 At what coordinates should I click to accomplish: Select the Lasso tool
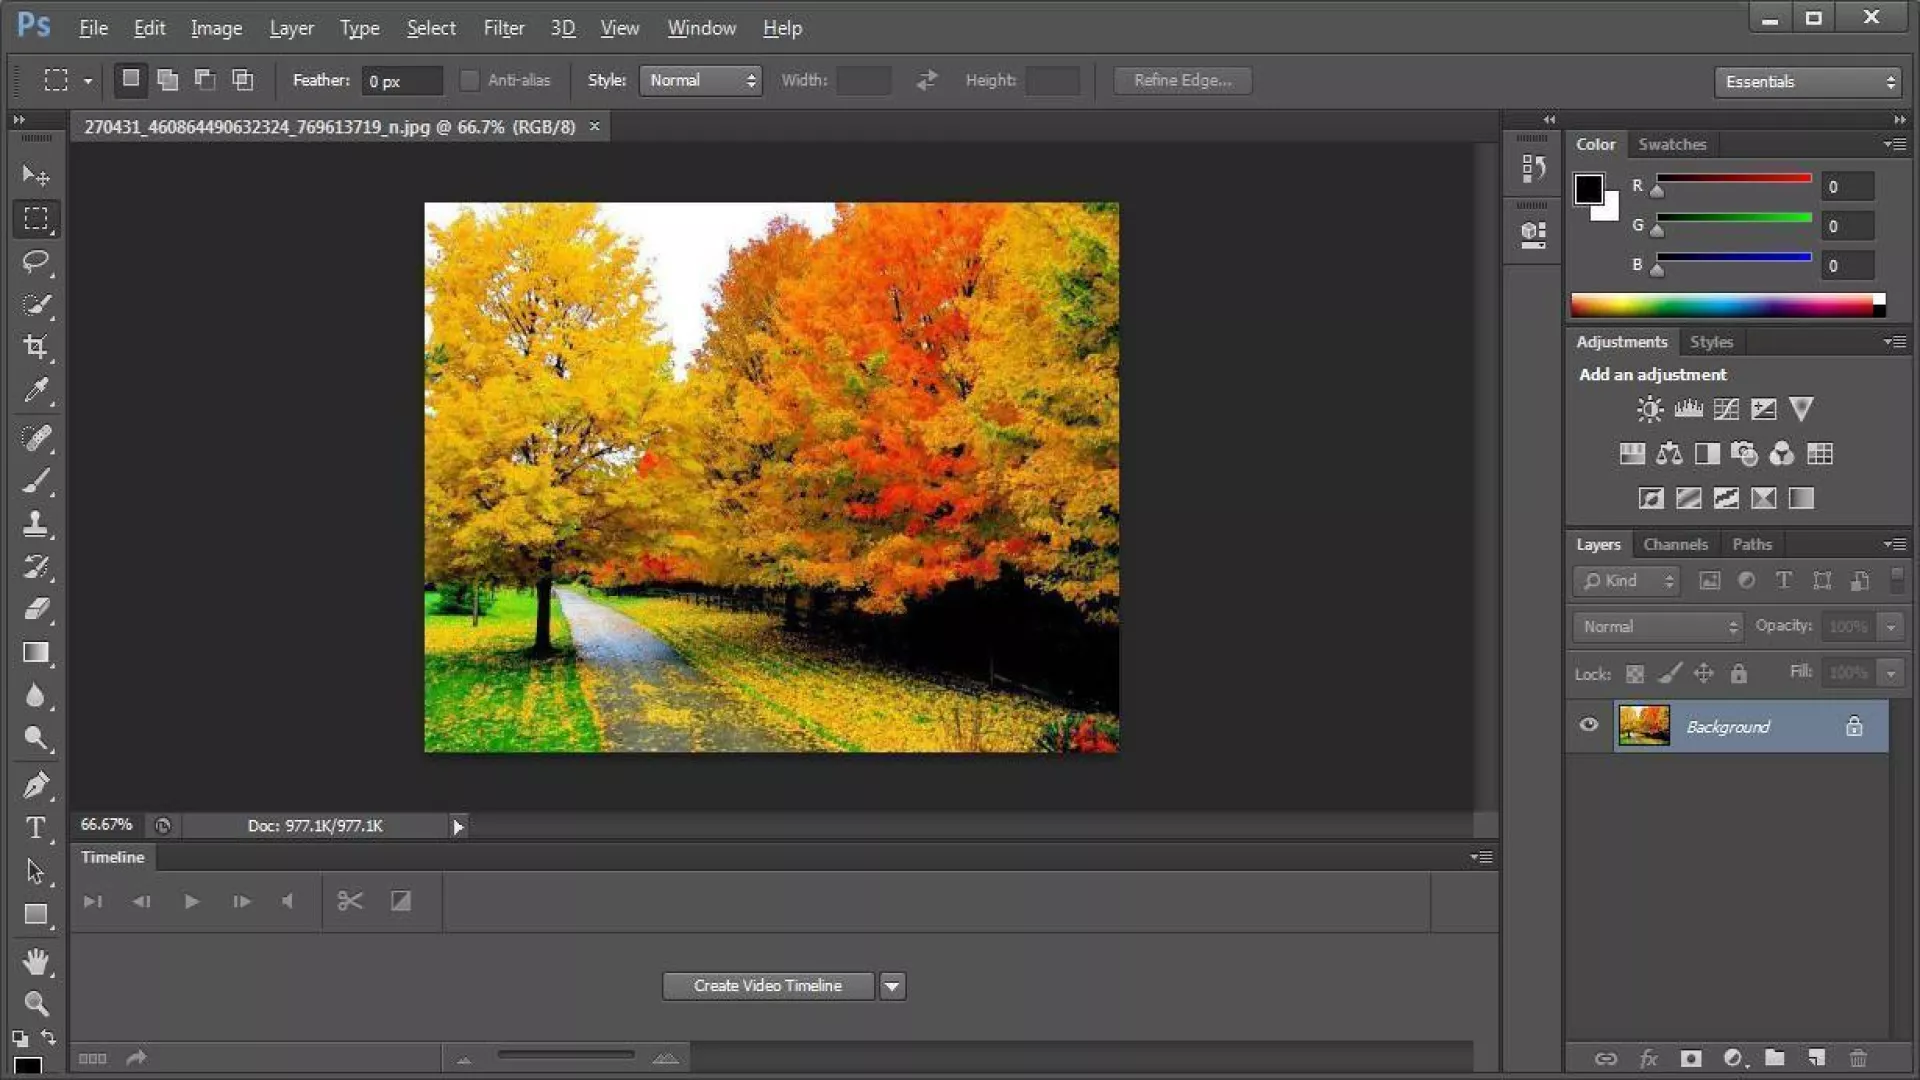36,262
